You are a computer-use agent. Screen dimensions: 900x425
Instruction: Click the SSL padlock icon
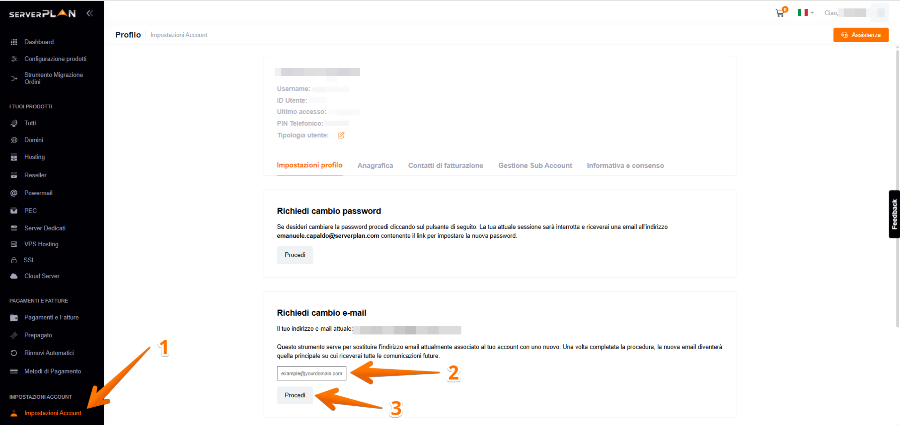[x=14, y=259]
